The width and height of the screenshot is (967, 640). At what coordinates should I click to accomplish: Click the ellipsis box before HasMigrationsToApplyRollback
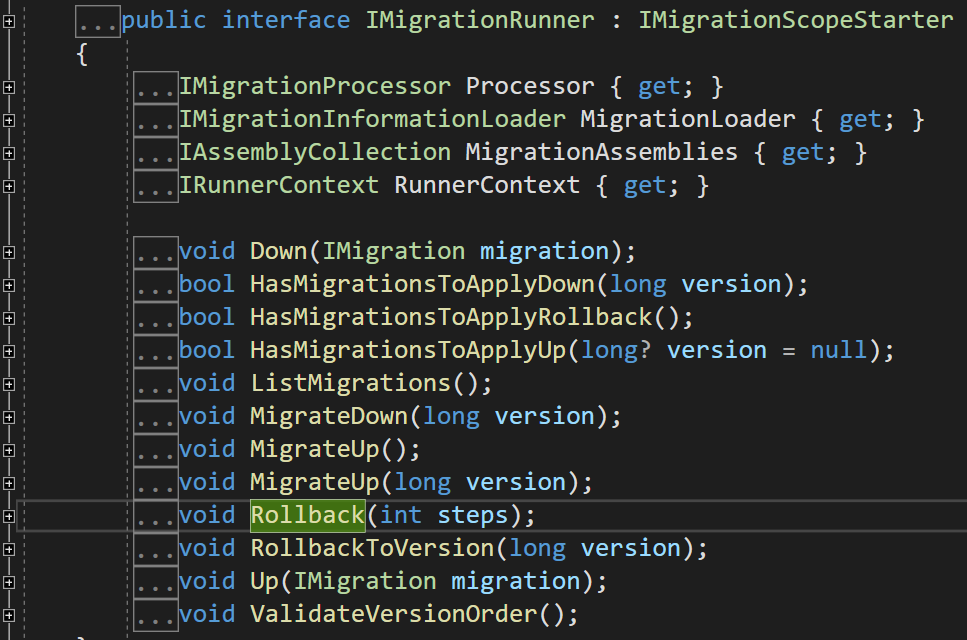(156, 318)
